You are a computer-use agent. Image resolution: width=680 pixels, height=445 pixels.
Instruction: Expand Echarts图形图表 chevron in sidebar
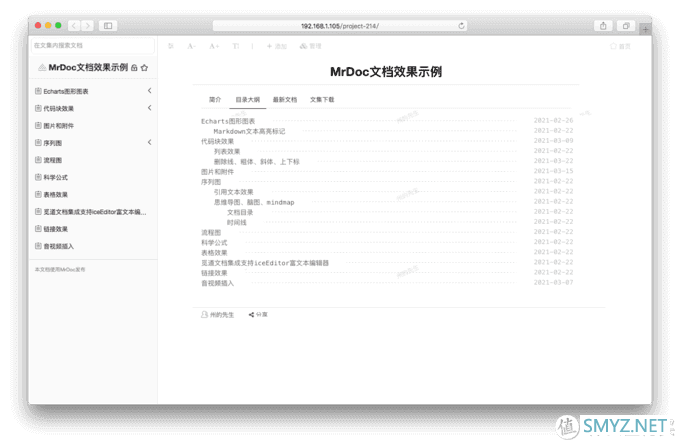point(149,91)
